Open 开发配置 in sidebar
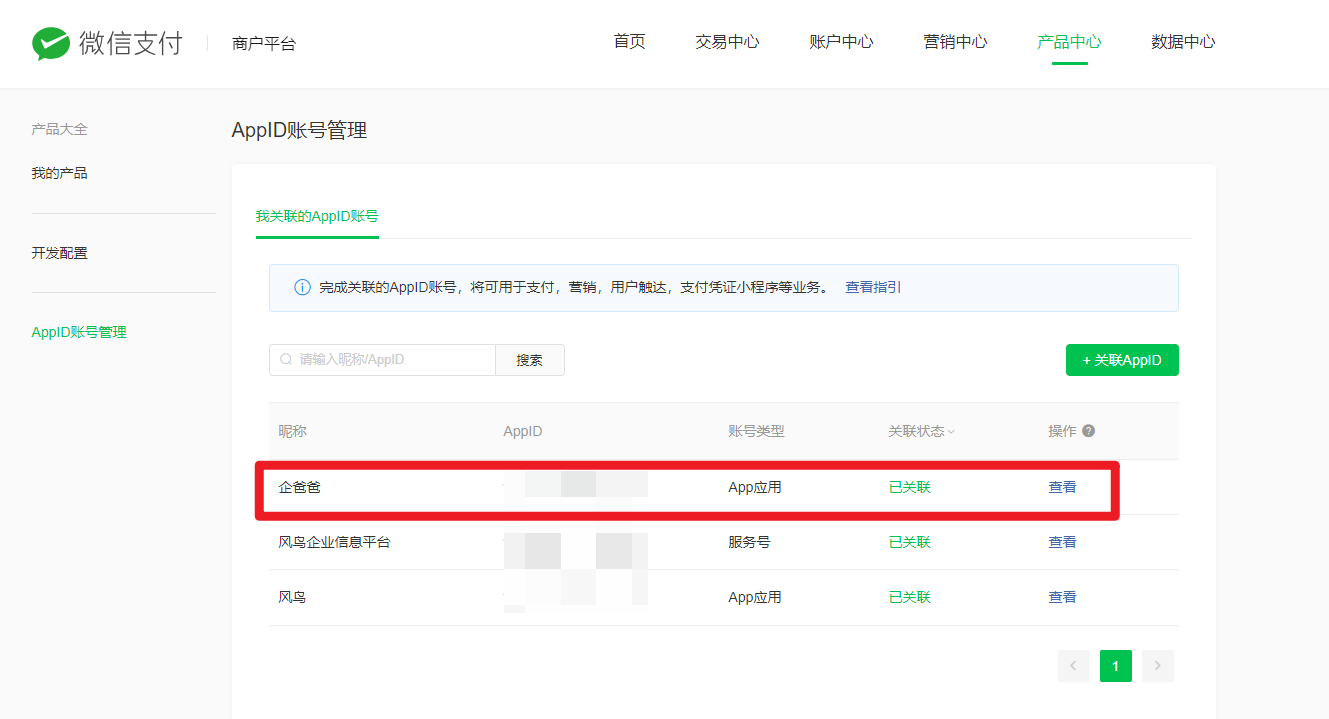 click(60, 253)
